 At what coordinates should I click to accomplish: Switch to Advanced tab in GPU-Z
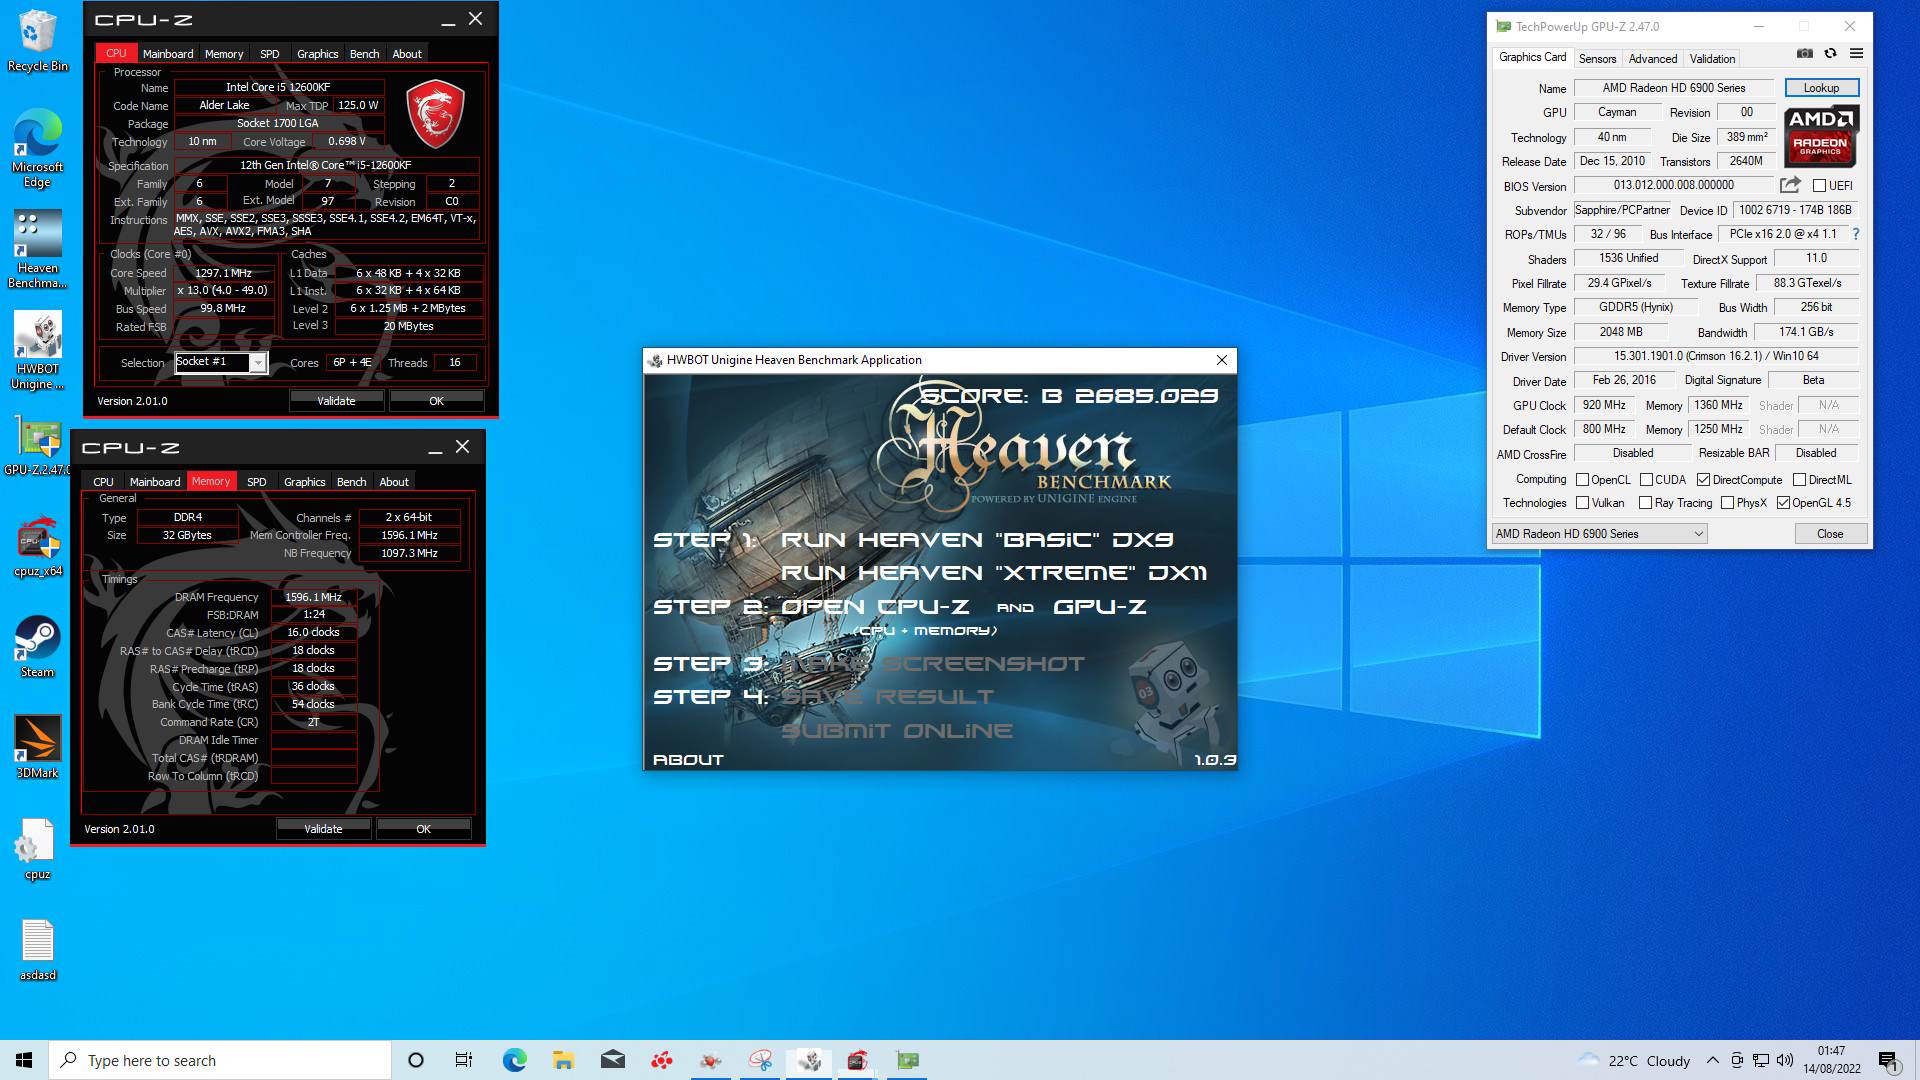(x=1652, y=59)
